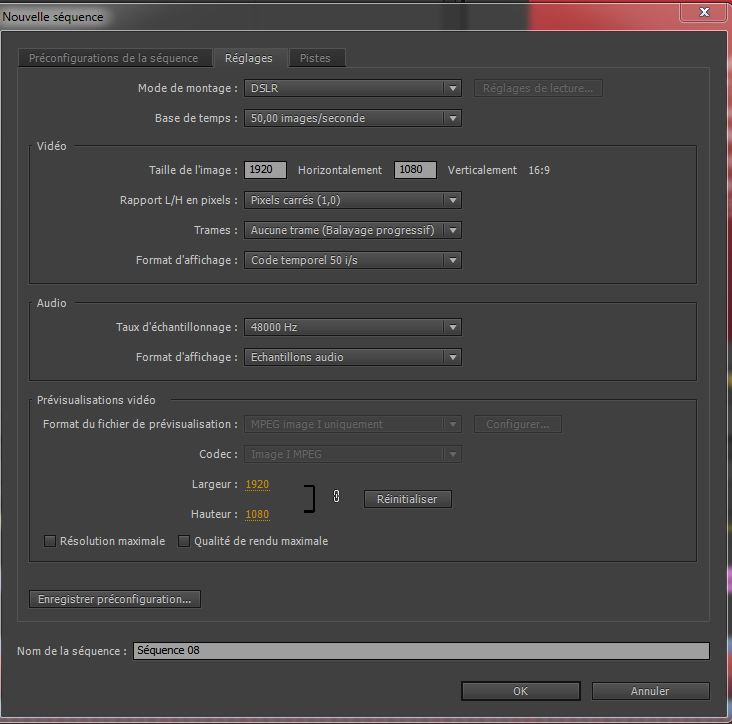Click the horizontal image size field 1920

click(x=265, y=170)
